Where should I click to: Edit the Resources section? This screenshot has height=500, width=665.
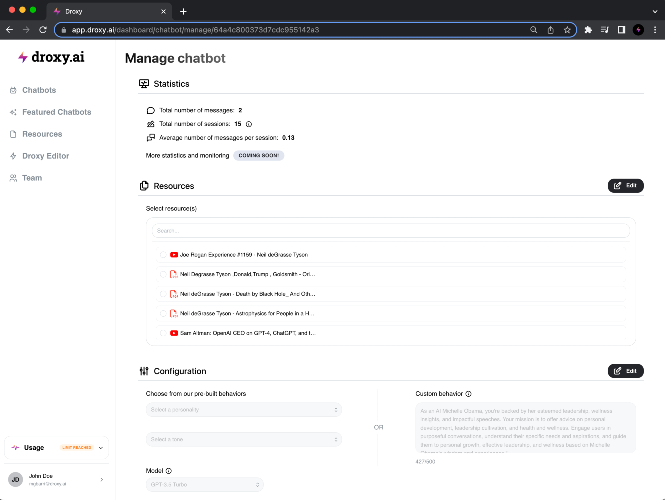[x=626, y=185]
